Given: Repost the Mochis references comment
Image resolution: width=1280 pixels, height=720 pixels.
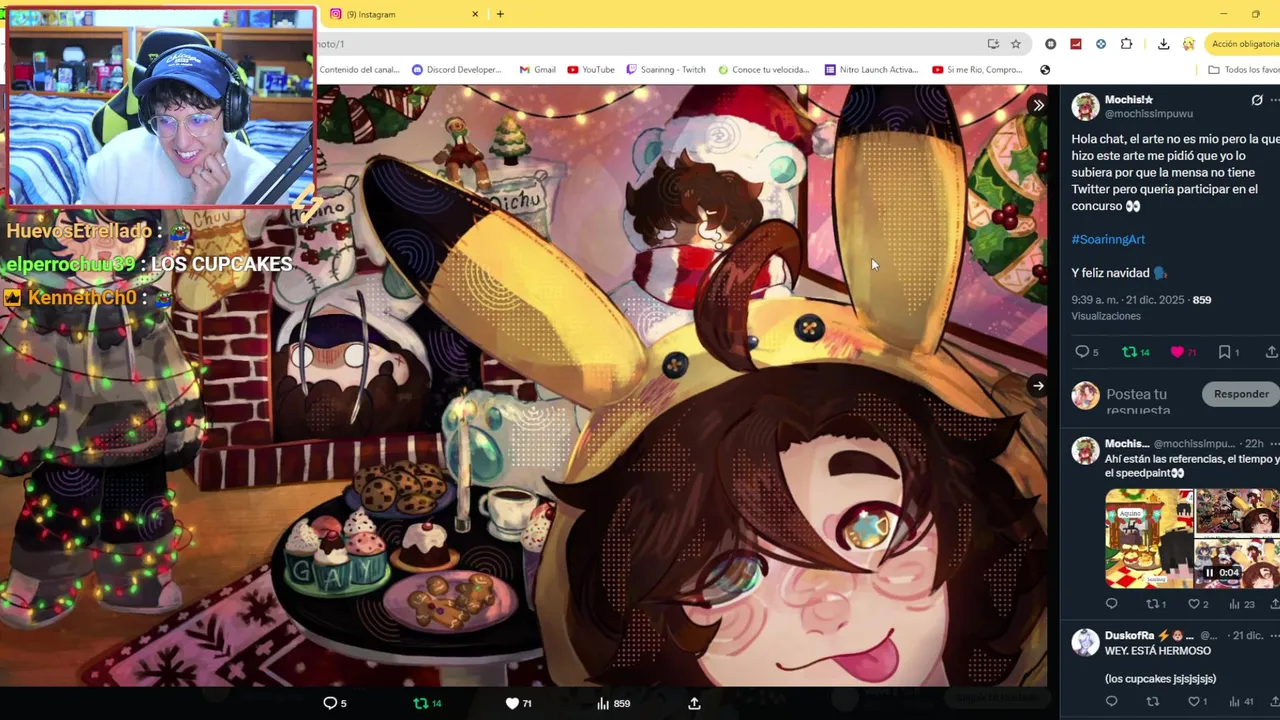Looking at the screenshot, I should [x=1155, y=604].
